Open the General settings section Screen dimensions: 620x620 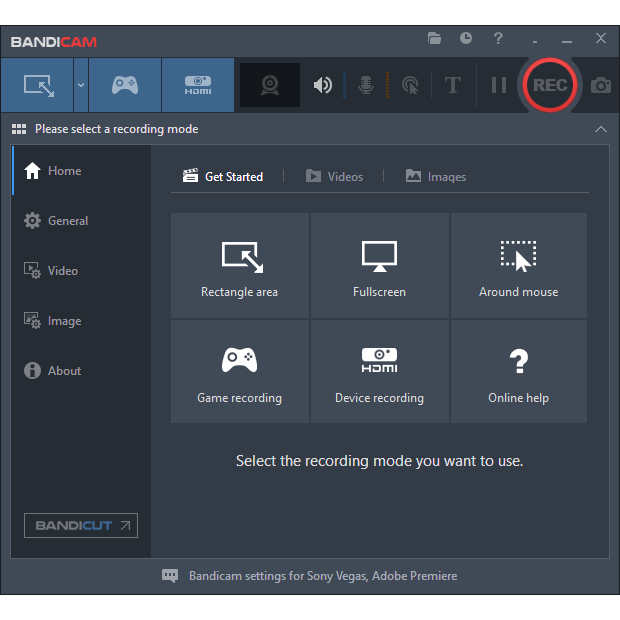click(x=67, y=221)
